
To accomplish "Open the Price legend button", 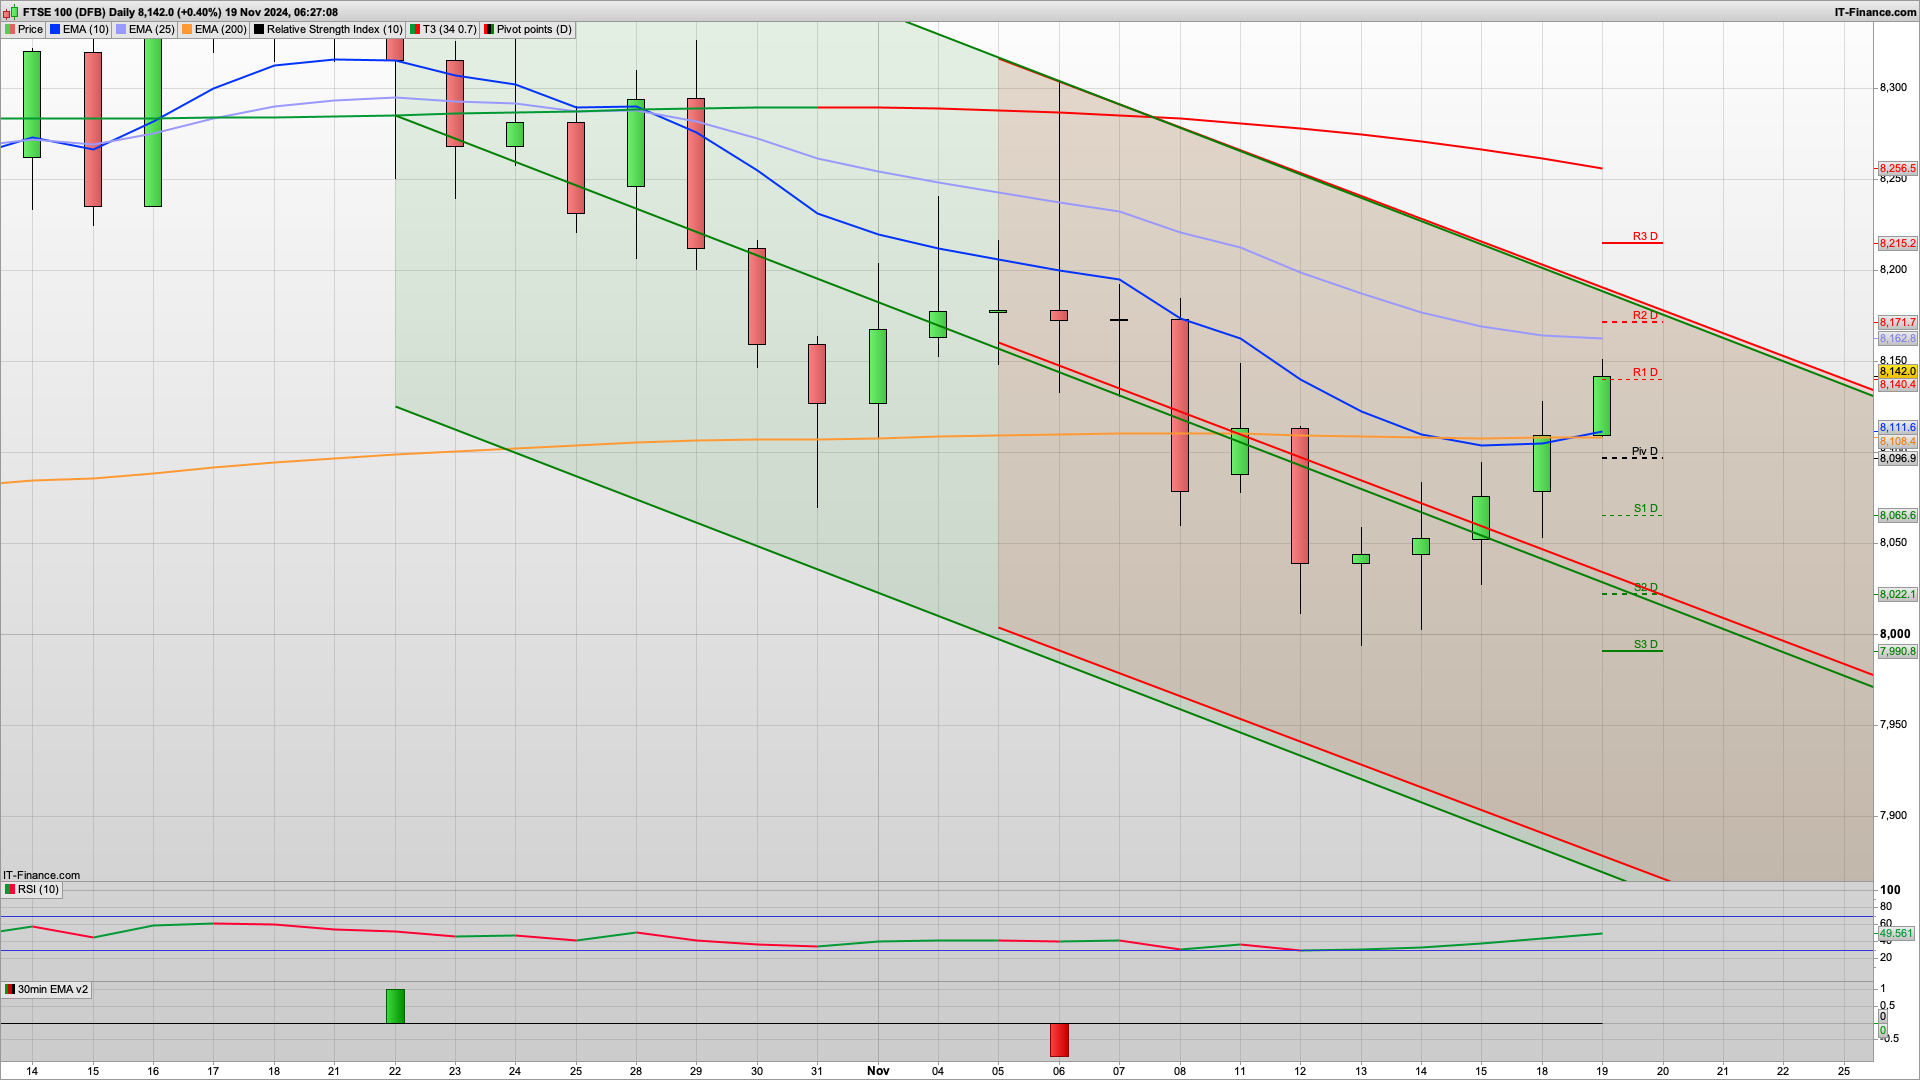I will coord(24,29).
